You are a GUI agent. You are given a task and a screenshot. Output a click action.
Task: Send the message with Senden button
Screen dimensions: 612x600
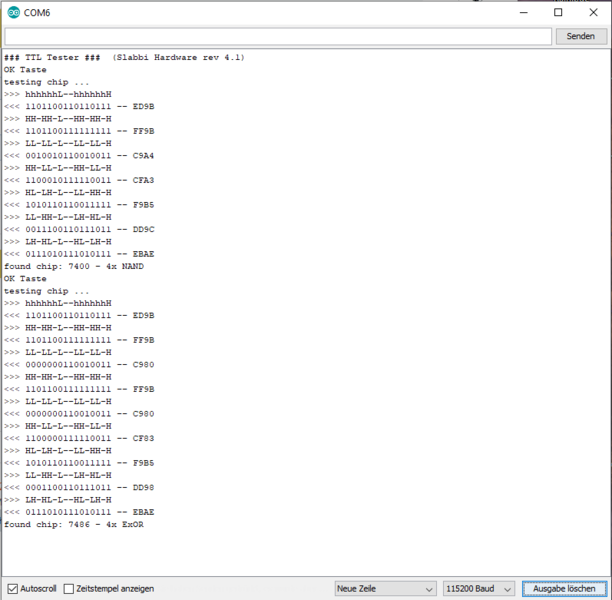[x=581, y=36]
